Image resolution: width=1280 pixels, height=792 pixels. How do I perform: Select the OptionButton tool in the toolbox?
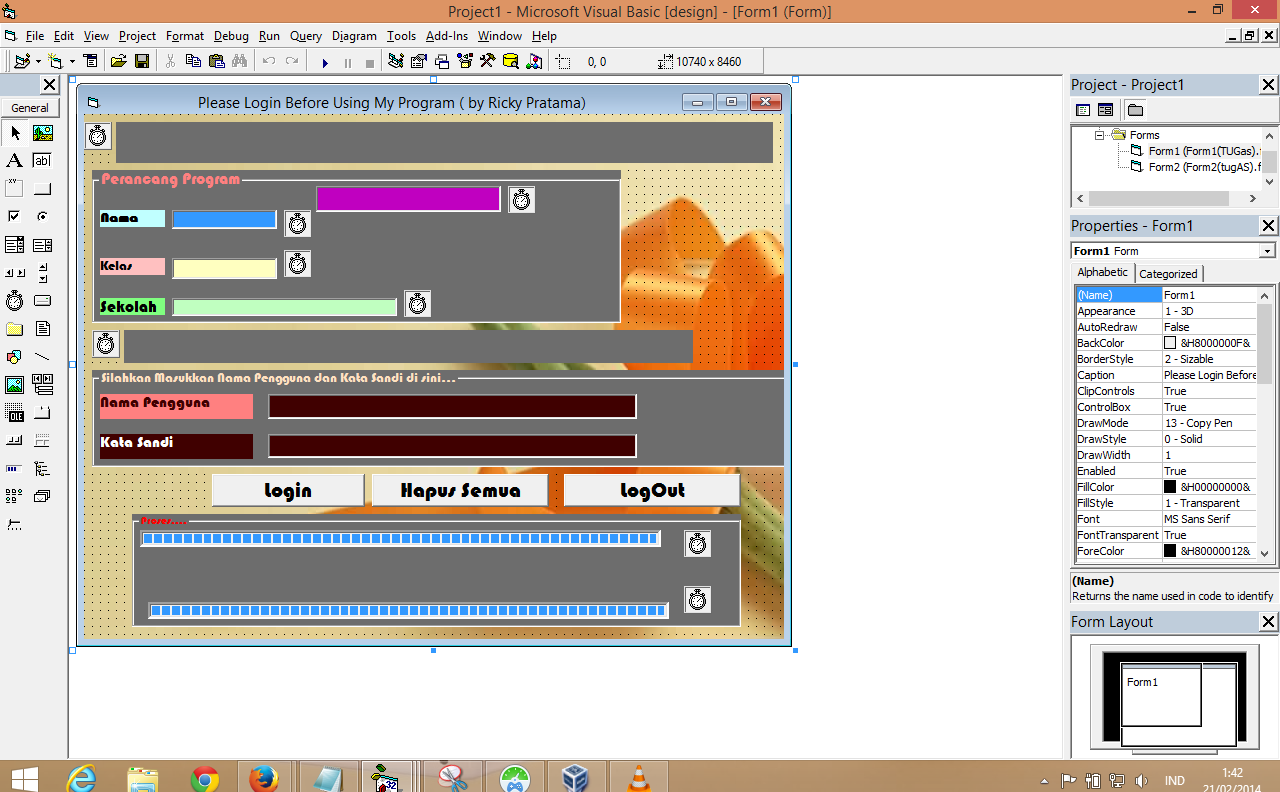click(42, 216)
